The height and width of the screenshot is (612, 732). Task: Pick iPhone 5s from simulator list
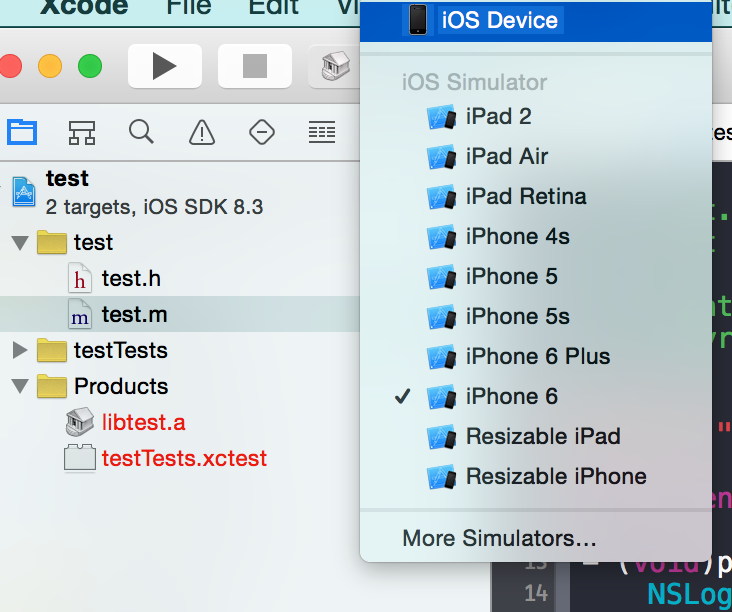(517, 317)
